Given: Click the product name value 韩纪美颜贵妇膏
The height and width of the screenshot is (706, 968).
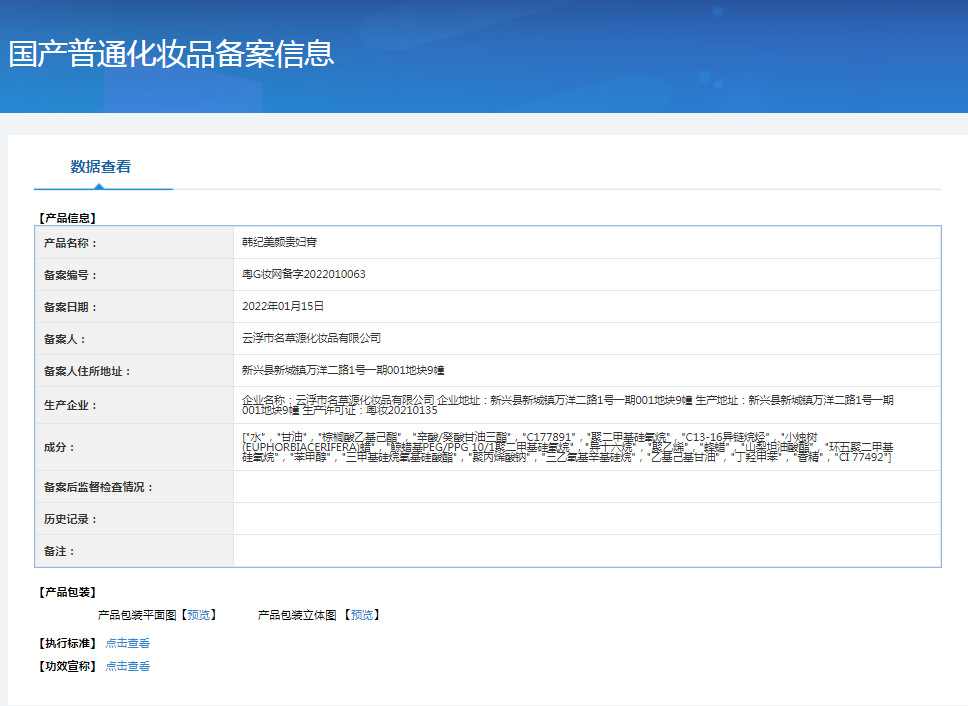Looking at the screenshot, I should click(279, 242).
